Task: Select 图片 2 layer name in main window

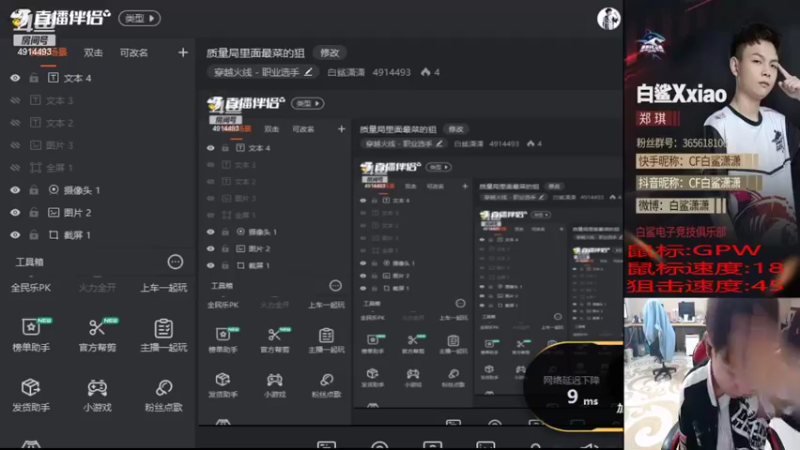Action: tap(78, 212)
